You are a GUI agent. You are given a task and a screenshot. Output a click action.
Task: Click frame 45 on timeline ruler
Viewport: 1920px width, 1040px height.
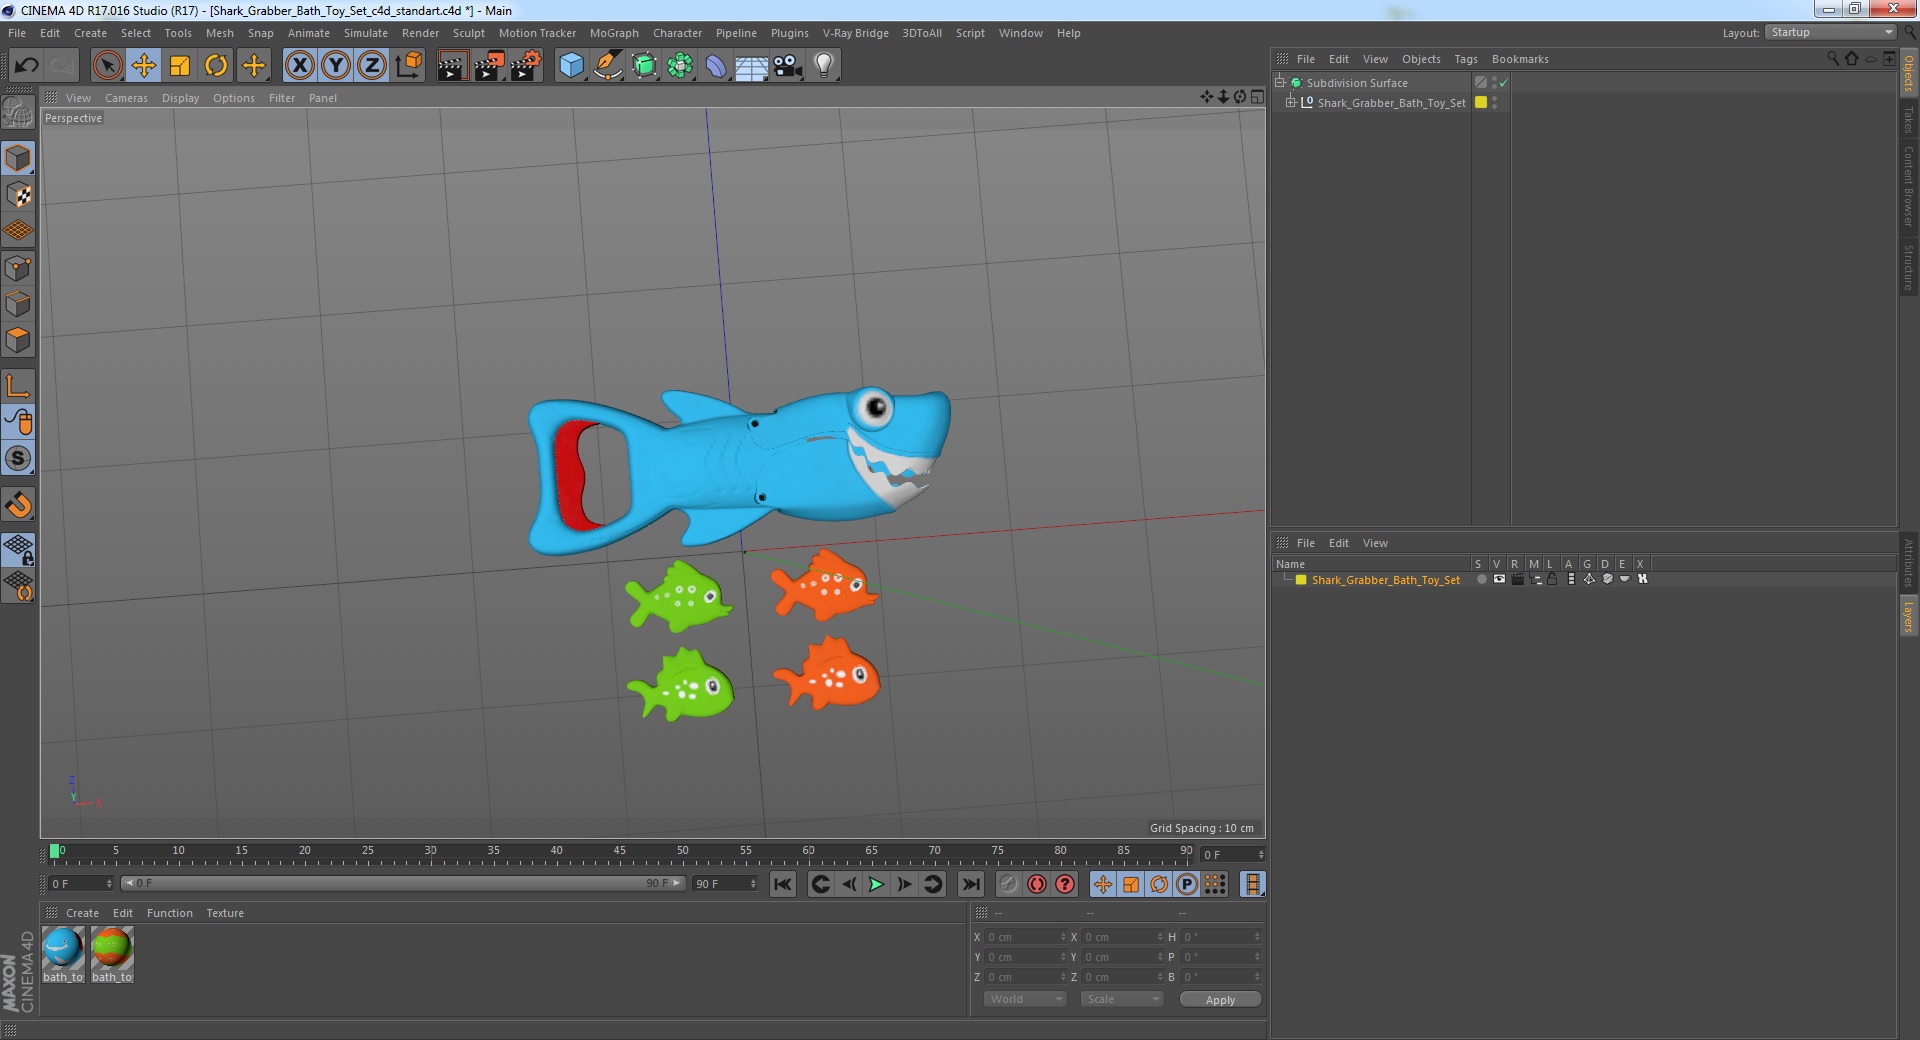click(x=620, y=851)
